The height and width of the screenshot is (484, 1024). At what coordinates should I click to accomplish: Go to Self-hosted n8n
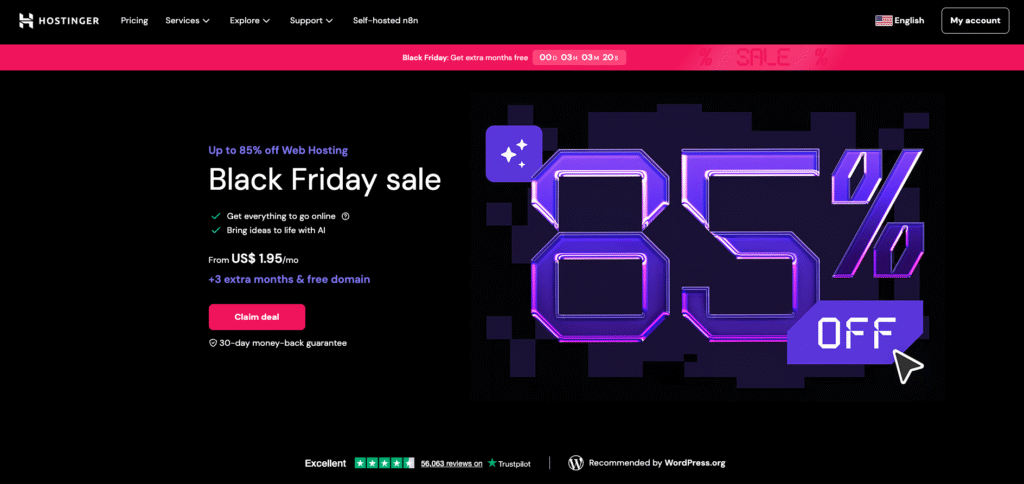tap(383, 20)
